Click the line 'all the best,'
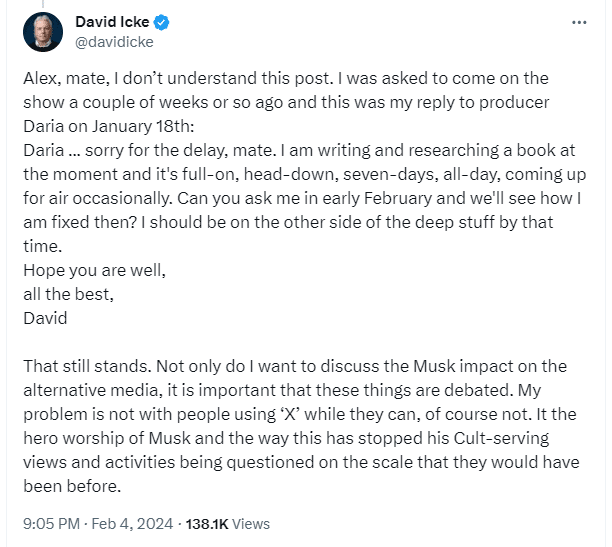 tap(68, 294)
